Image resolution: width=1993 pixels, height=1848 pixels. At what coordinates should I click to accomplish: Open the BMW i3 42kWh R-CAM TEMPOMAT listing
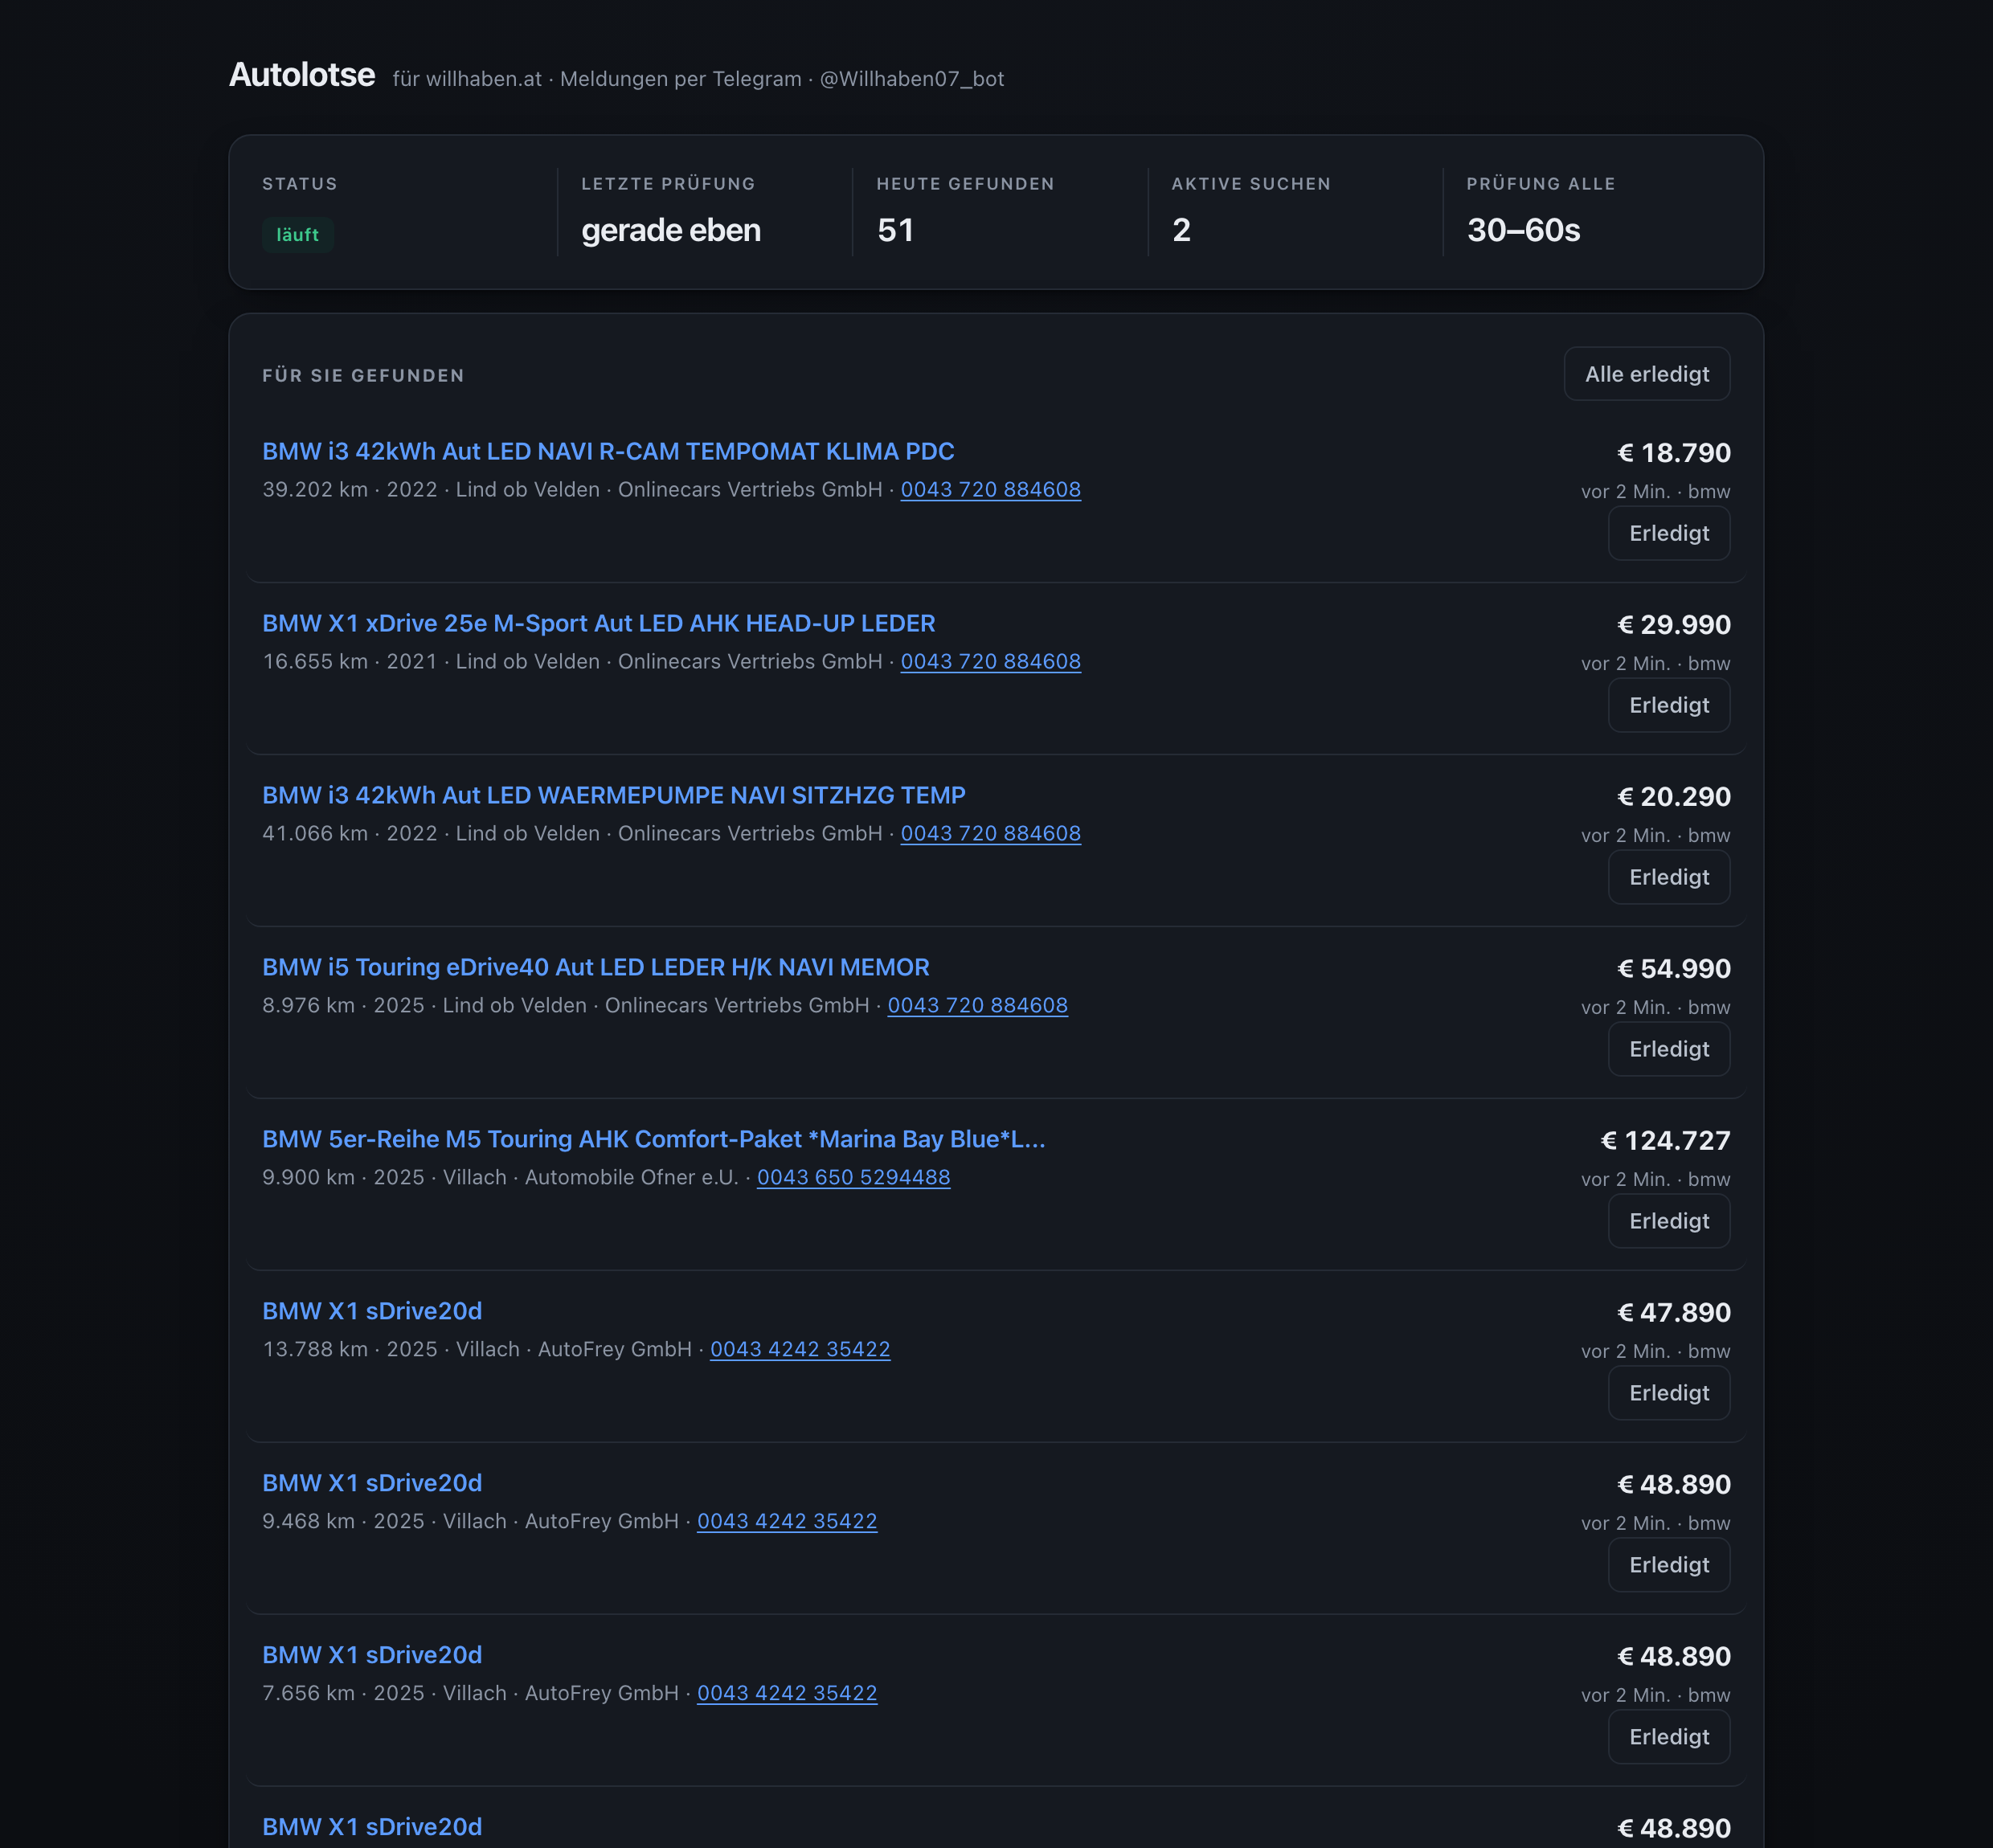pos(608,451)
